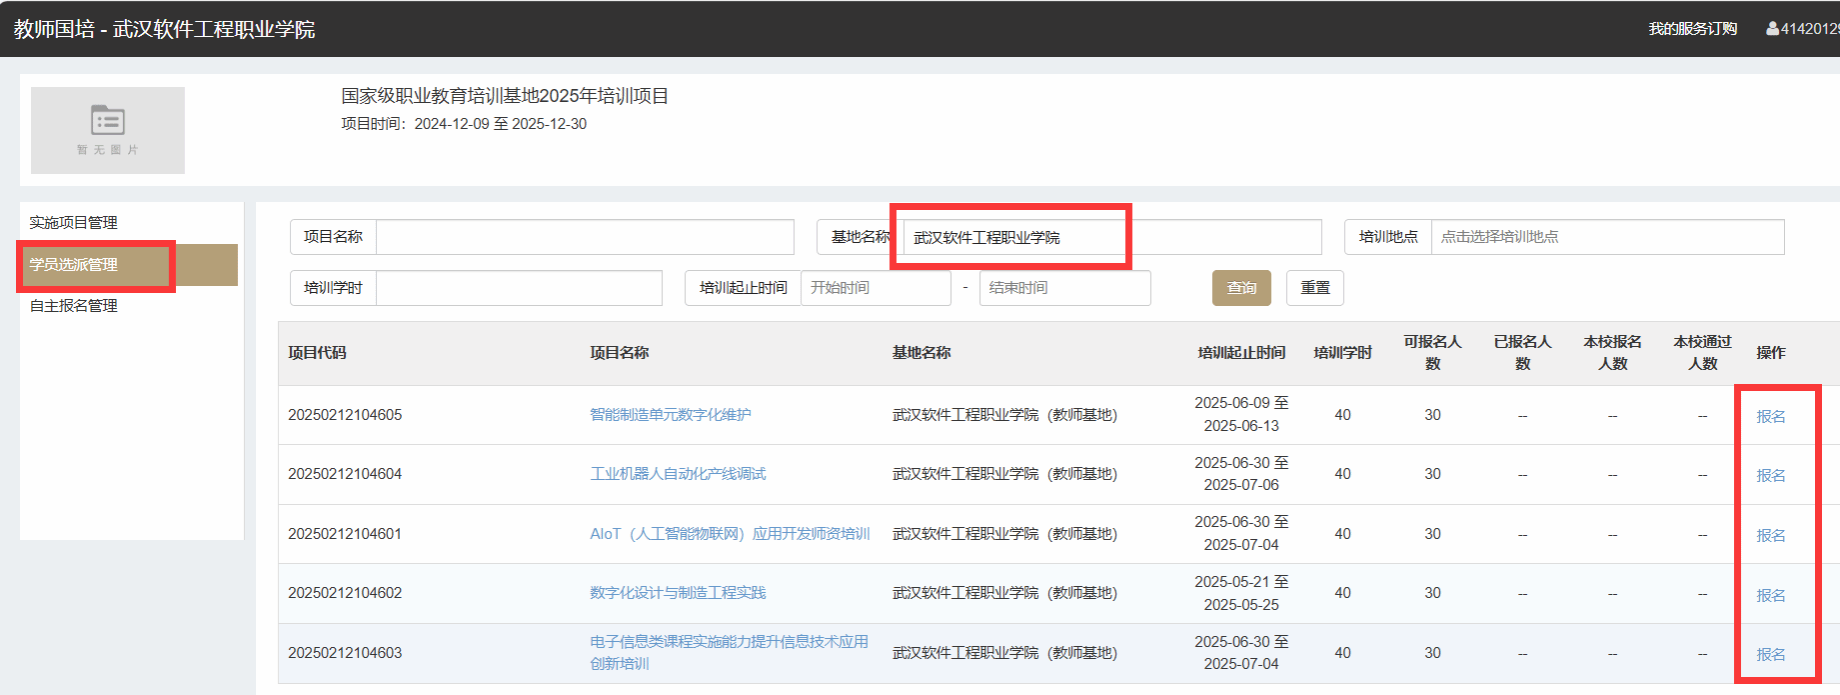Click 报名 for 数字化设计与制造工程实践 row
The height and width of the screenshot is (695, 1840).
coord(1770,595)
